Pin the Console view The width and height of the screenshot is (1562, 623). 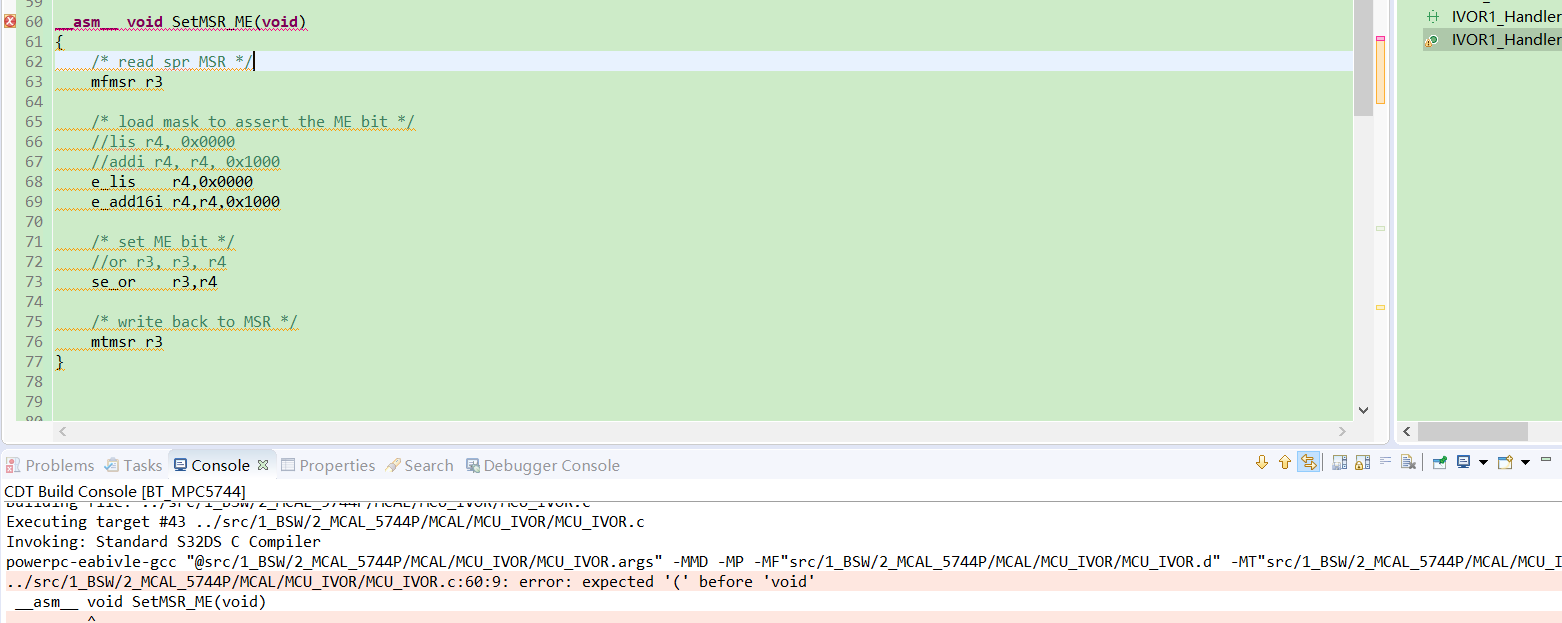click(x=1439, y=462)
